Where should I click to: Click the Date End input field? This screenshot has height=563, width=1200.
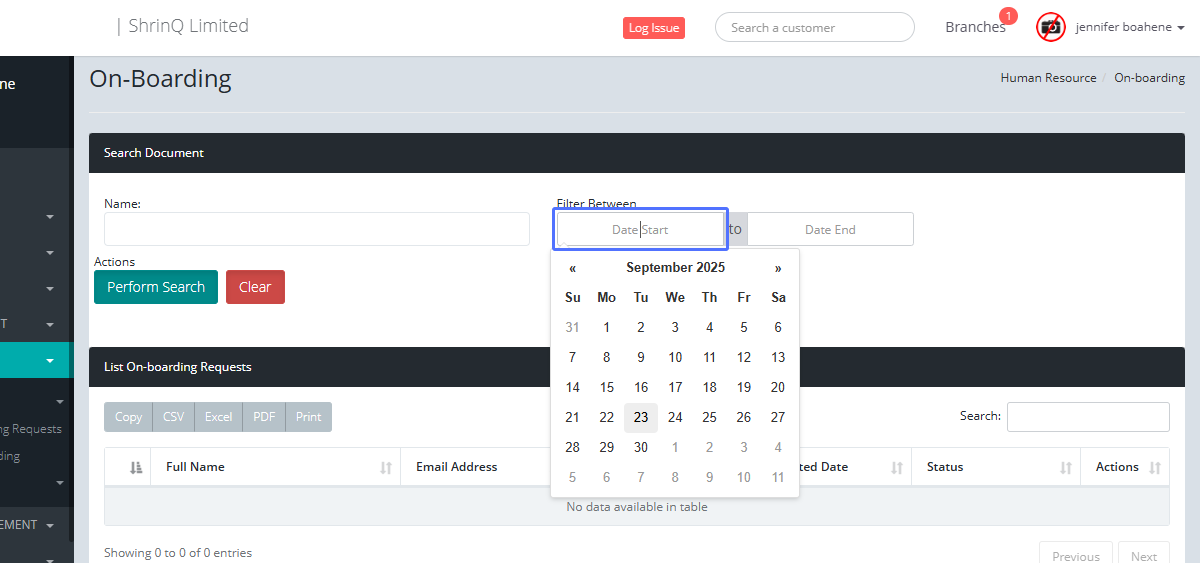(830, 229)
